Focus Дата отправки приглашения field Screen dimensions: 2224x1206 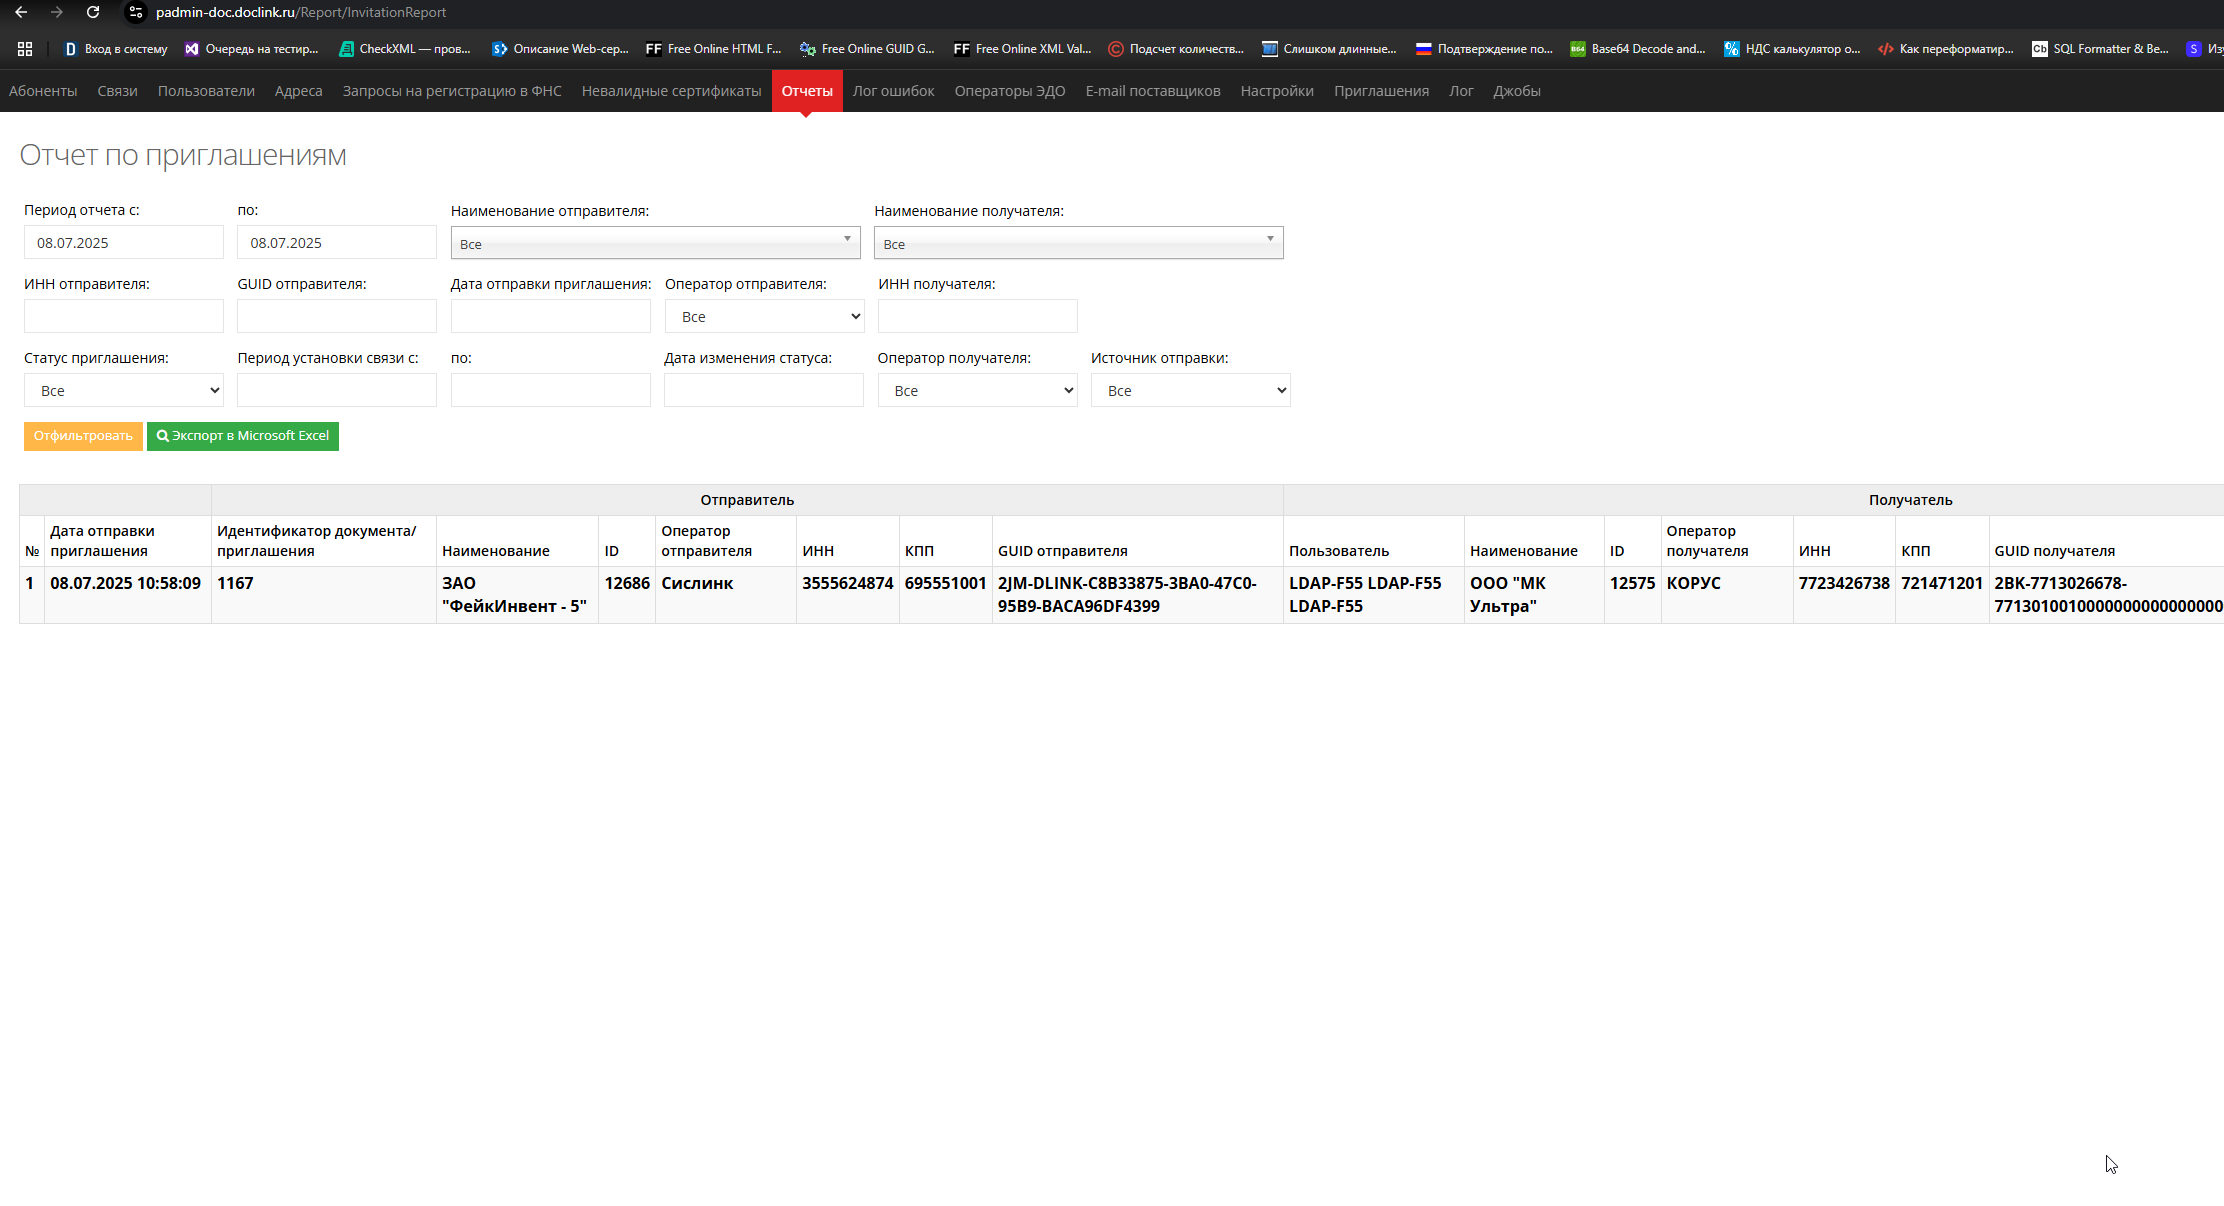(x=551, y=317)
